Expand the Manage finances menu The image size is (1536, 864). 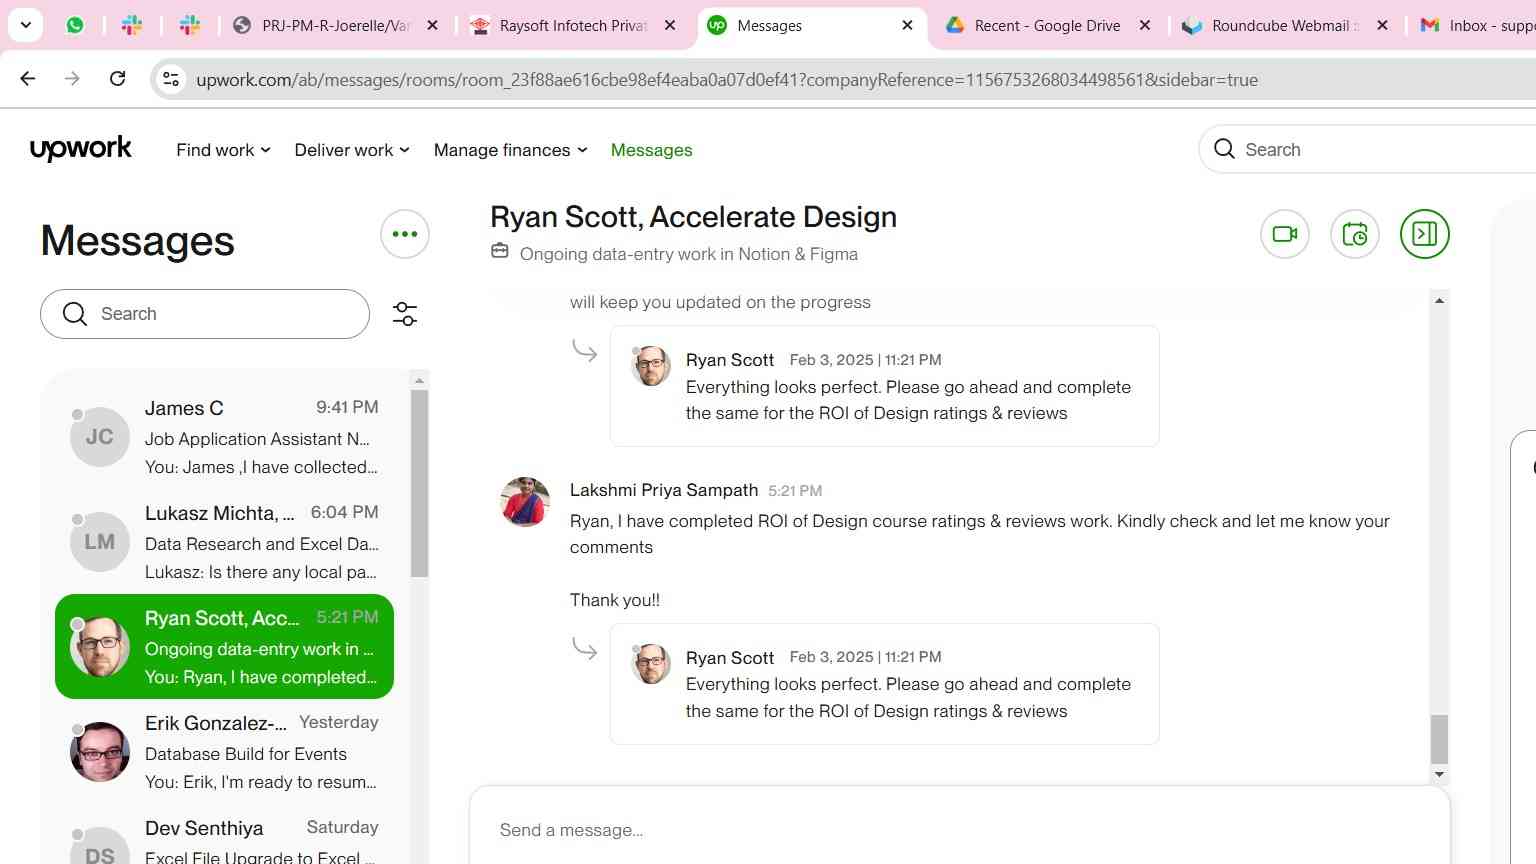click(x=510, y=150)
